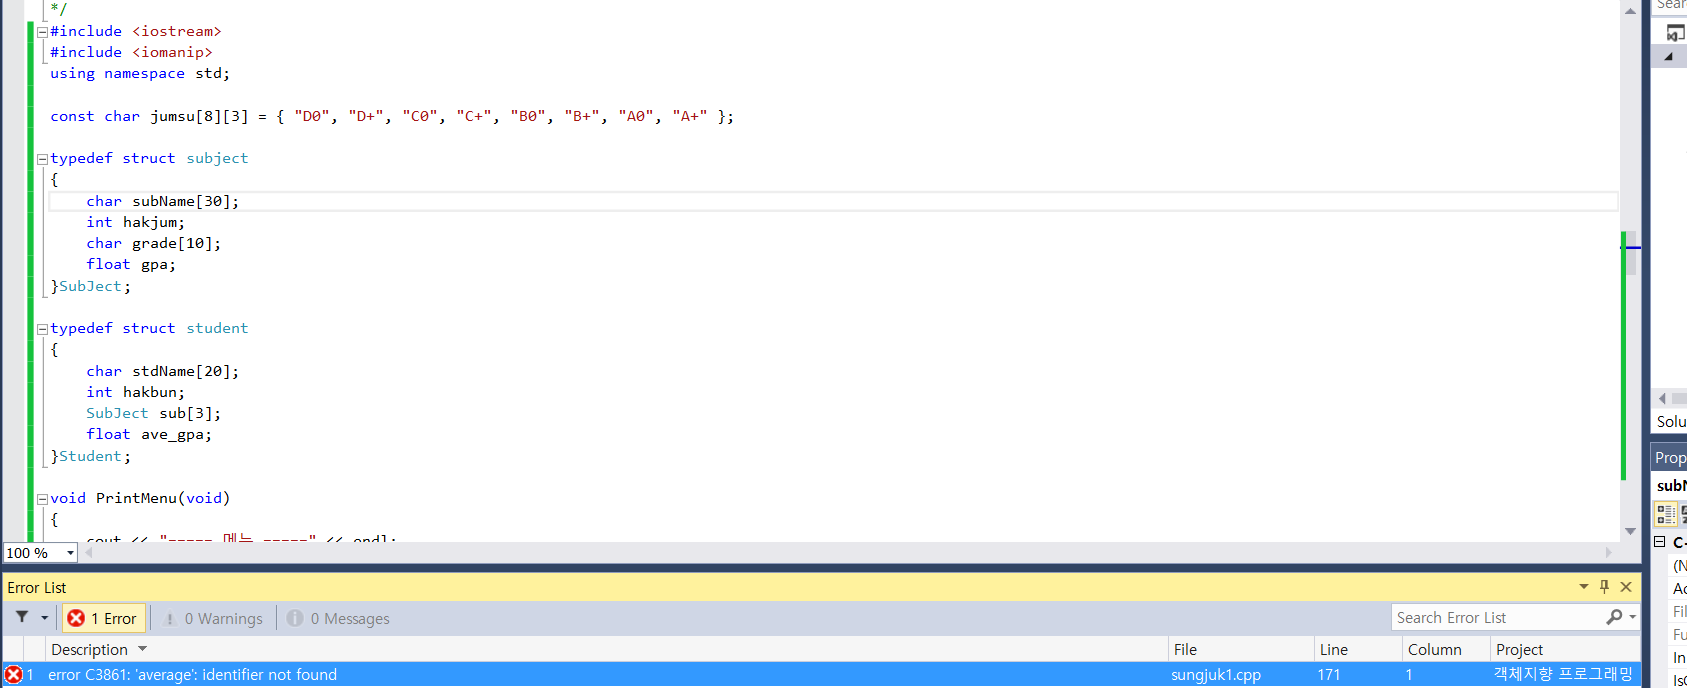Open Error List window position dropdown
Screen dimensions: 1687x688
tap(1583, 587)
